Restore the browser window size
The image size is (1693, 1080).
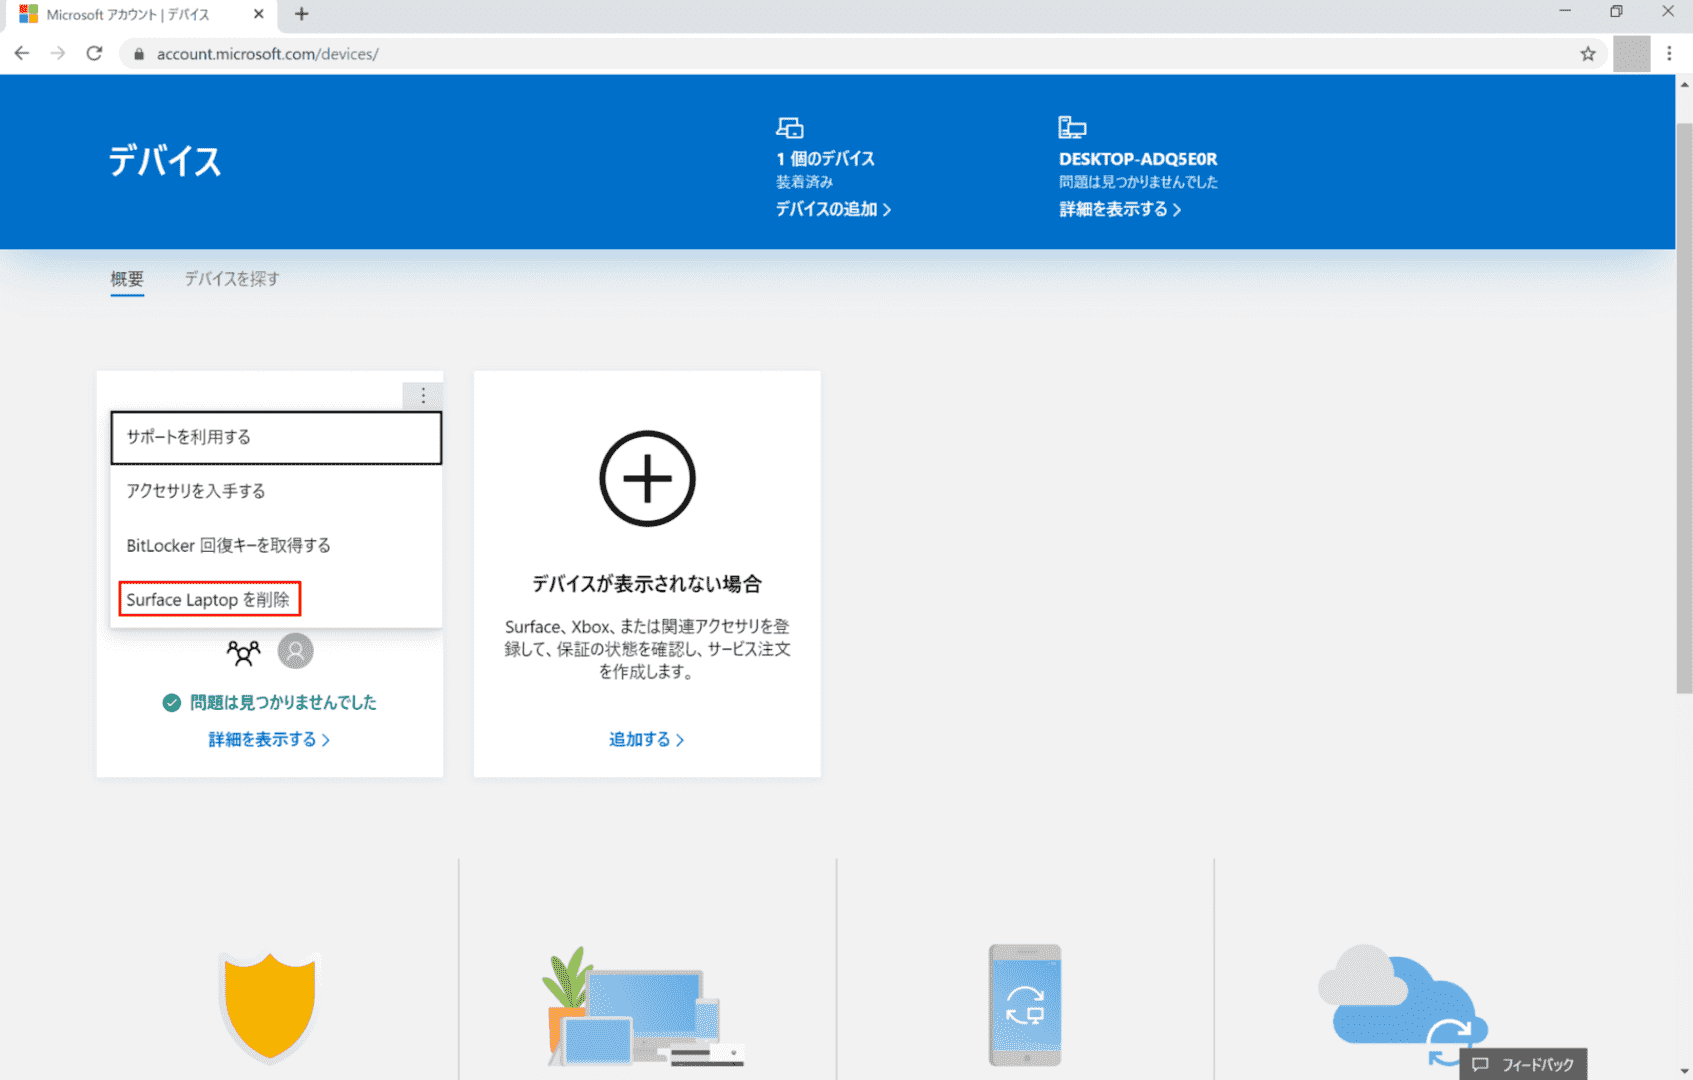tap(1616, 12)
